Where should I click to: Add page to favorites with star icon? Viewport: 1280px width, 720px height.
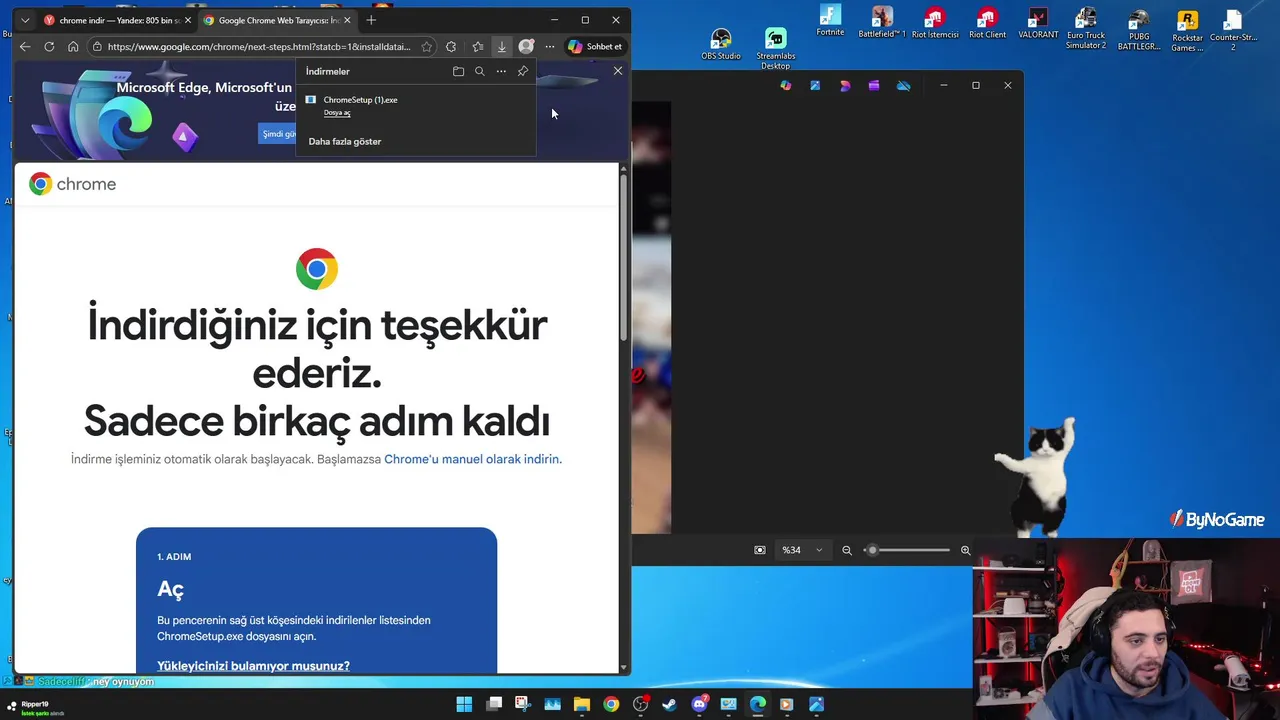427,46
